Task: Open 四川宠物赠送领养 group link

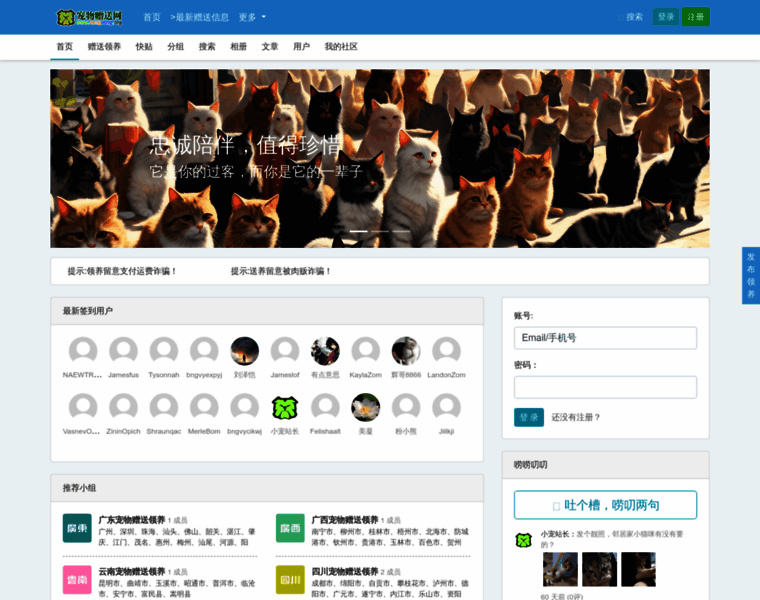Action: coord(345,572)
